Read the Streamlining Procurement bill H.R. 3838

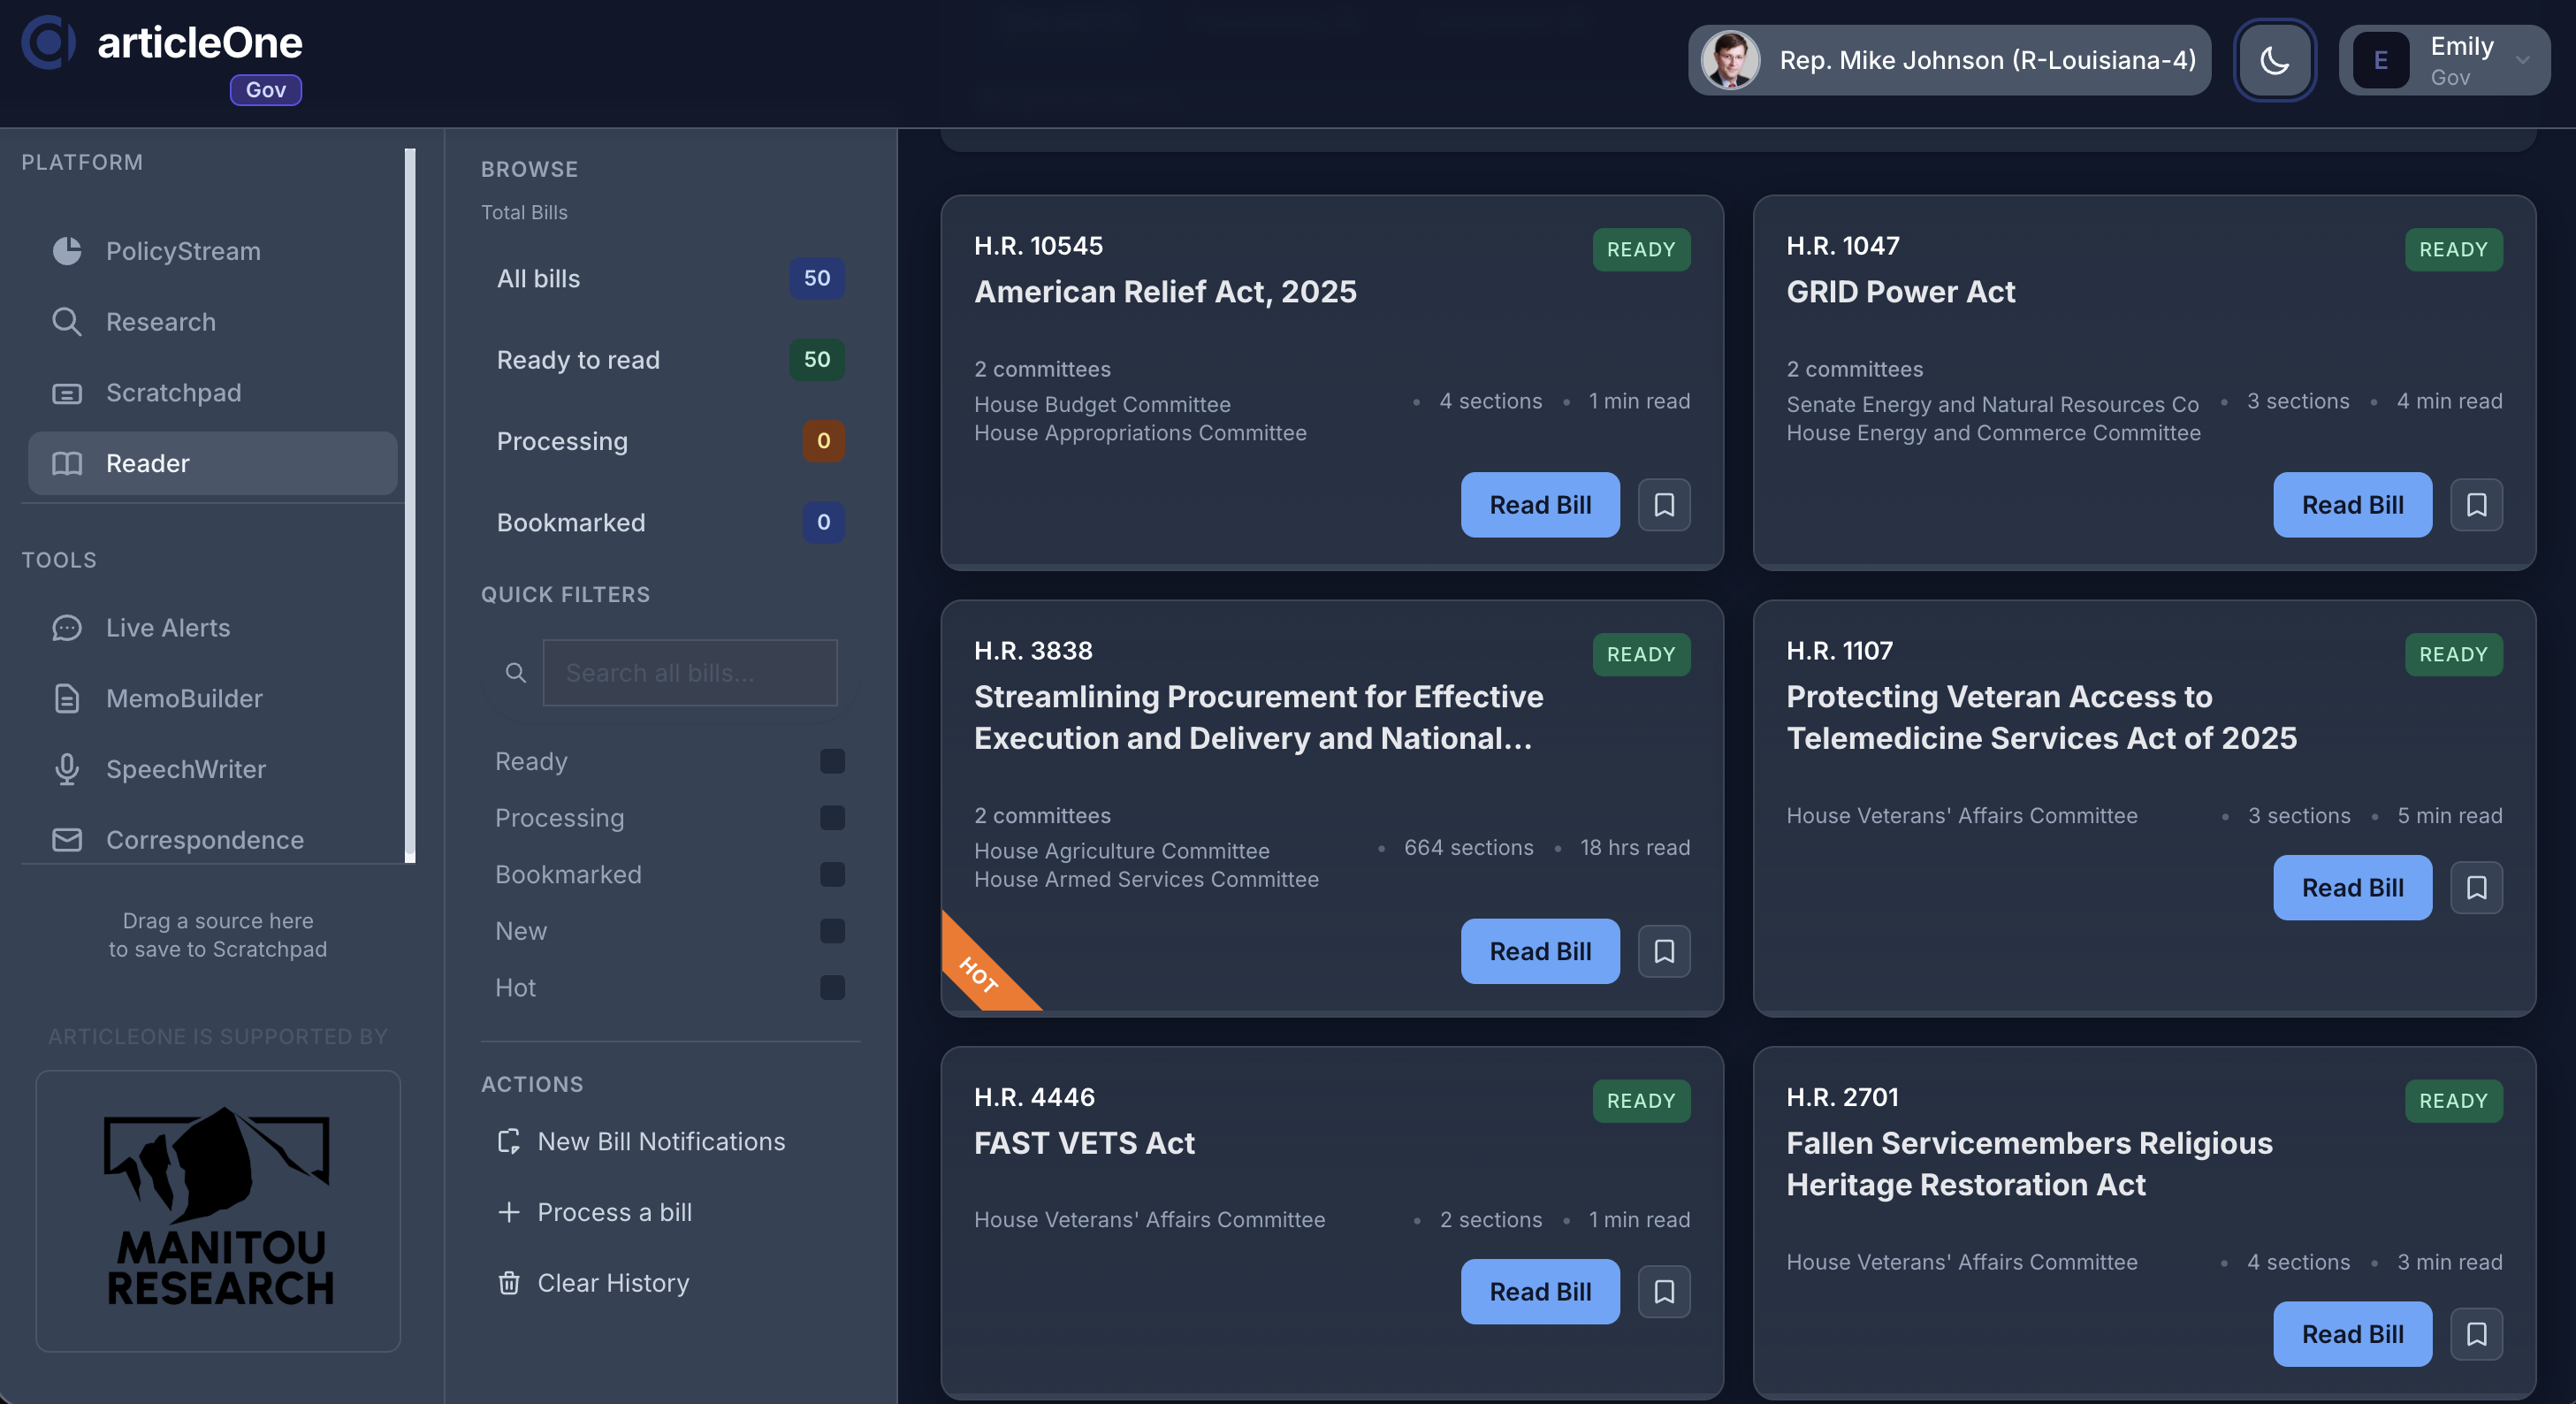pyautogui.click(x=1539, y=951)
